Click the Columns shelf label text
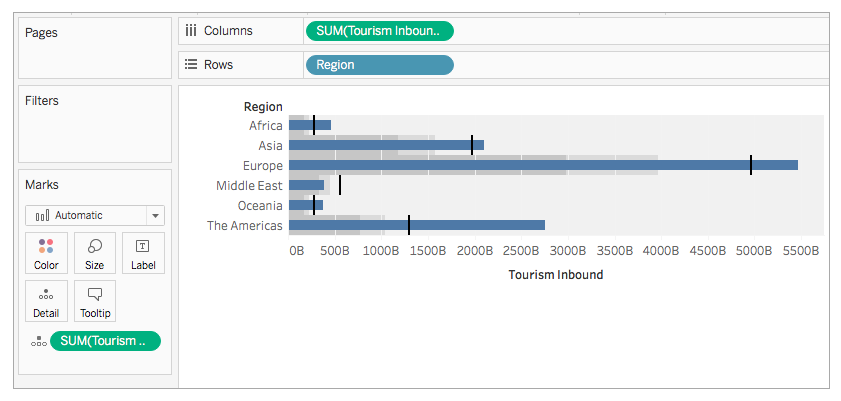841x401 pixels. coord(228,31)
